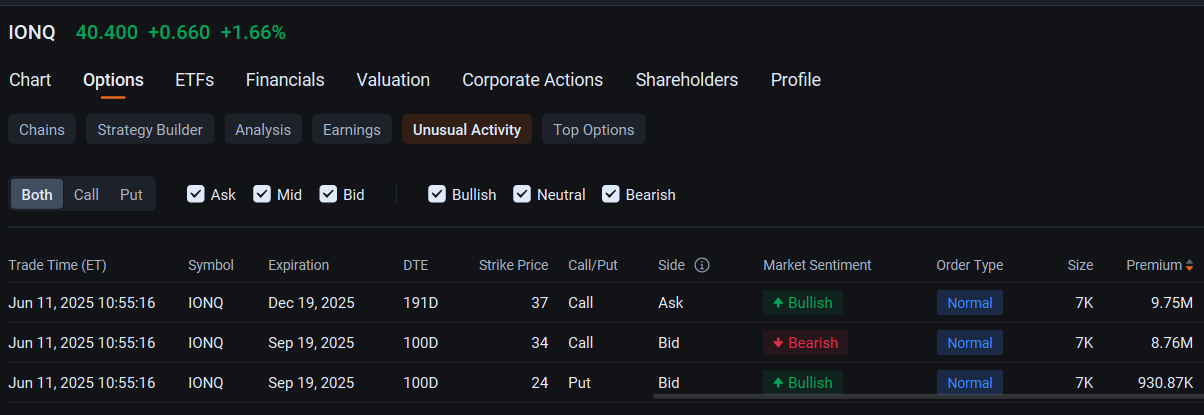Click the Ask side cell
Screen dimensions: 1204x415
click(670, 303)
